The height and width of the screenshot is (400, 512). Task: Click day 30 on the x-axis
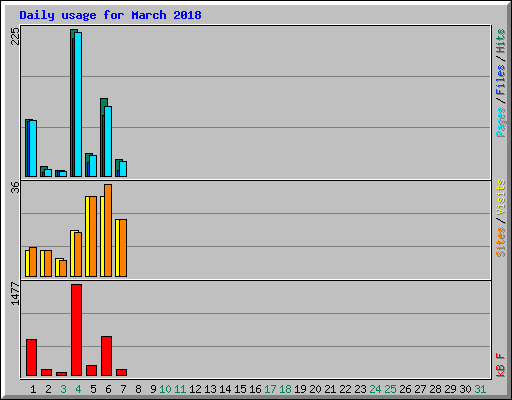465,389
